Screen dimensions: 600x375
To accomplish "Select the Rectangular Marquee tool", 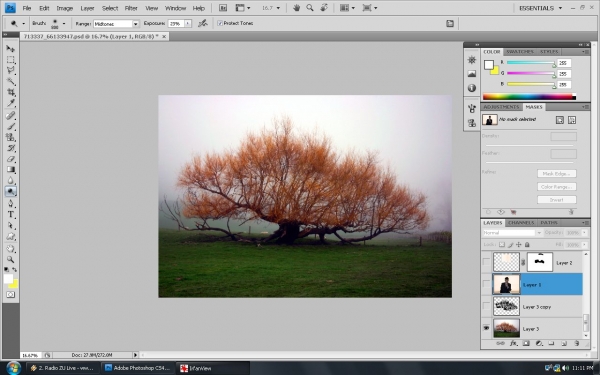I will pyautogui.click(x=10, y=60).
